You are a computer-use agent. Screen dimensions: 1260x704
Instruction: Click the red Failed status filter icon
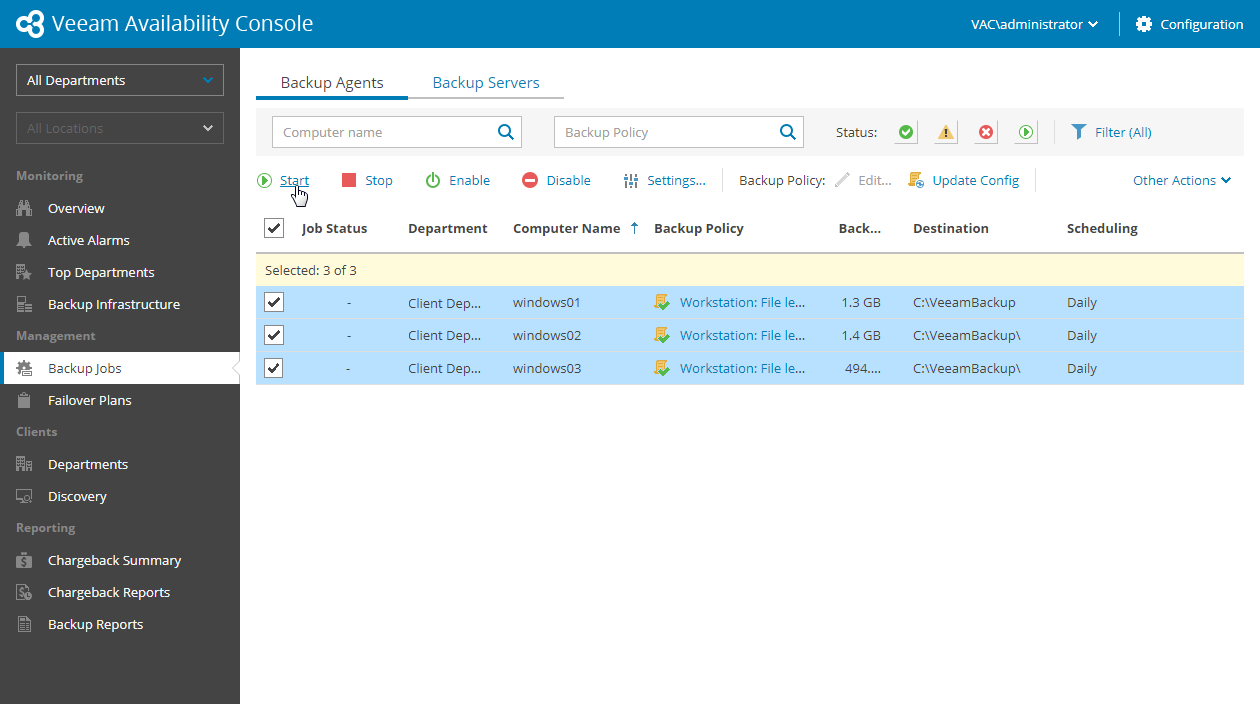(986, 132)
